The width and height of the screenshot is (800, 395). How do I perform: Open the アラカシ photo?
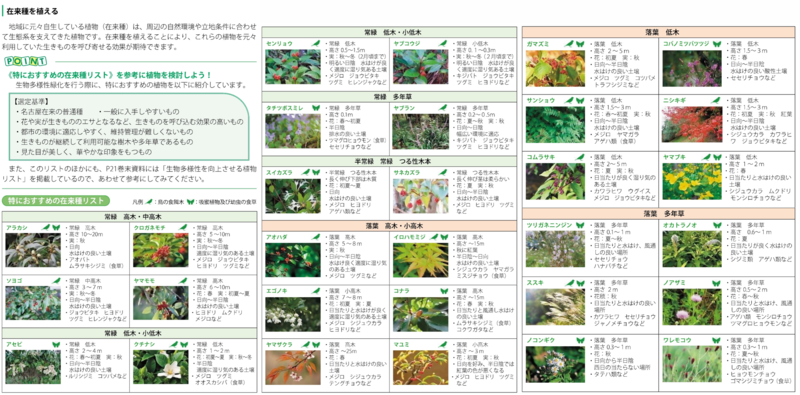pos(33,251)
